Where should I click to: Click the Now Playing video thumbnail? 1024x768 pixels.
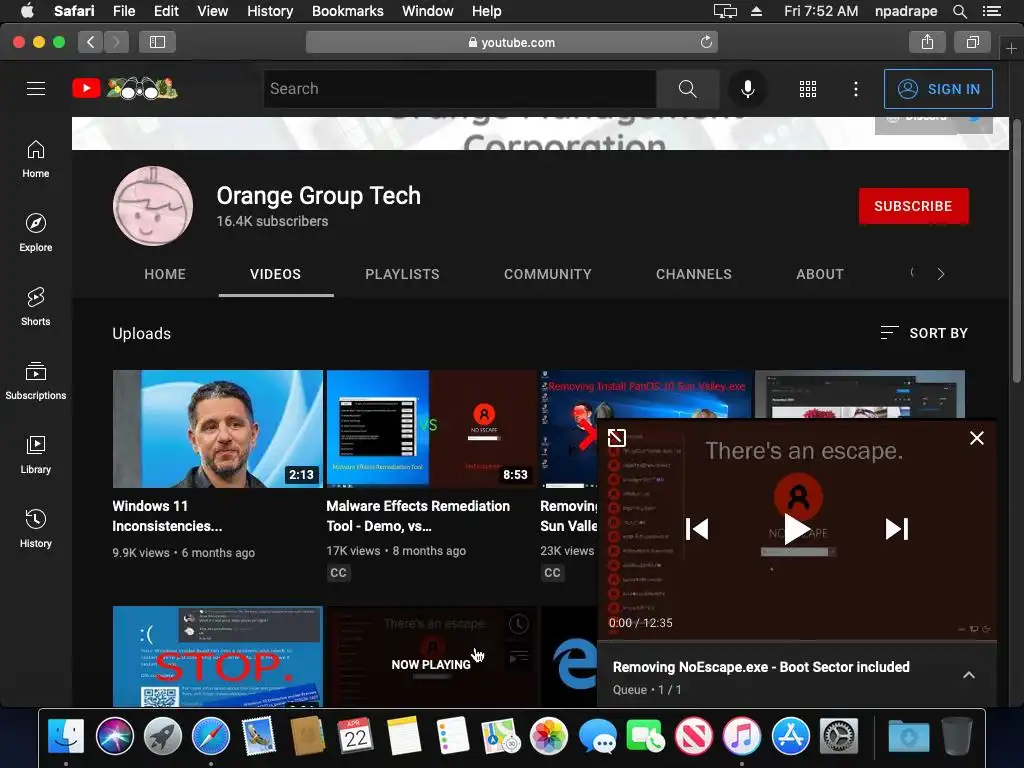tap(431, 656)
